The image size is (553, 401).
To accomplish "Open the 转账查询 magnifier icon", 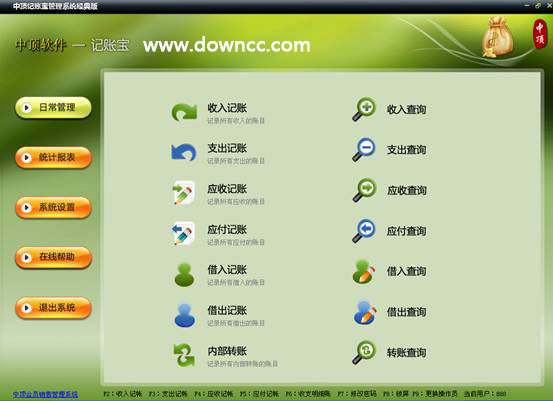I will click(x=364, y=352).
